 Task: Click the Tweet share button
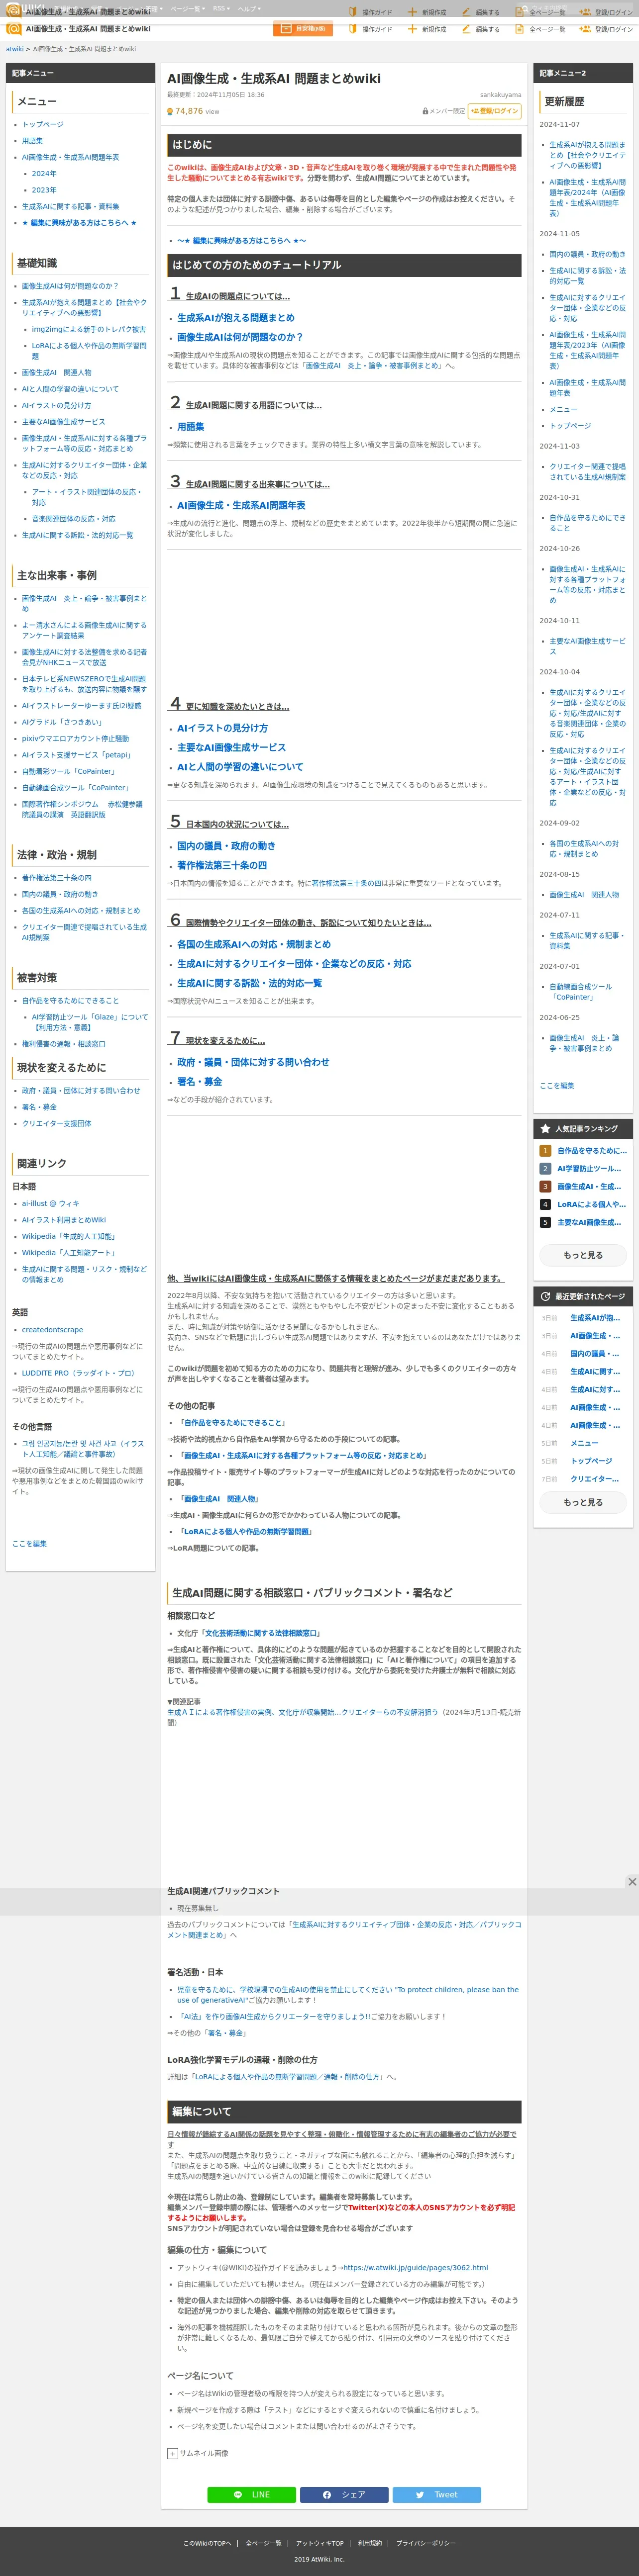(x=437, y=2494)
